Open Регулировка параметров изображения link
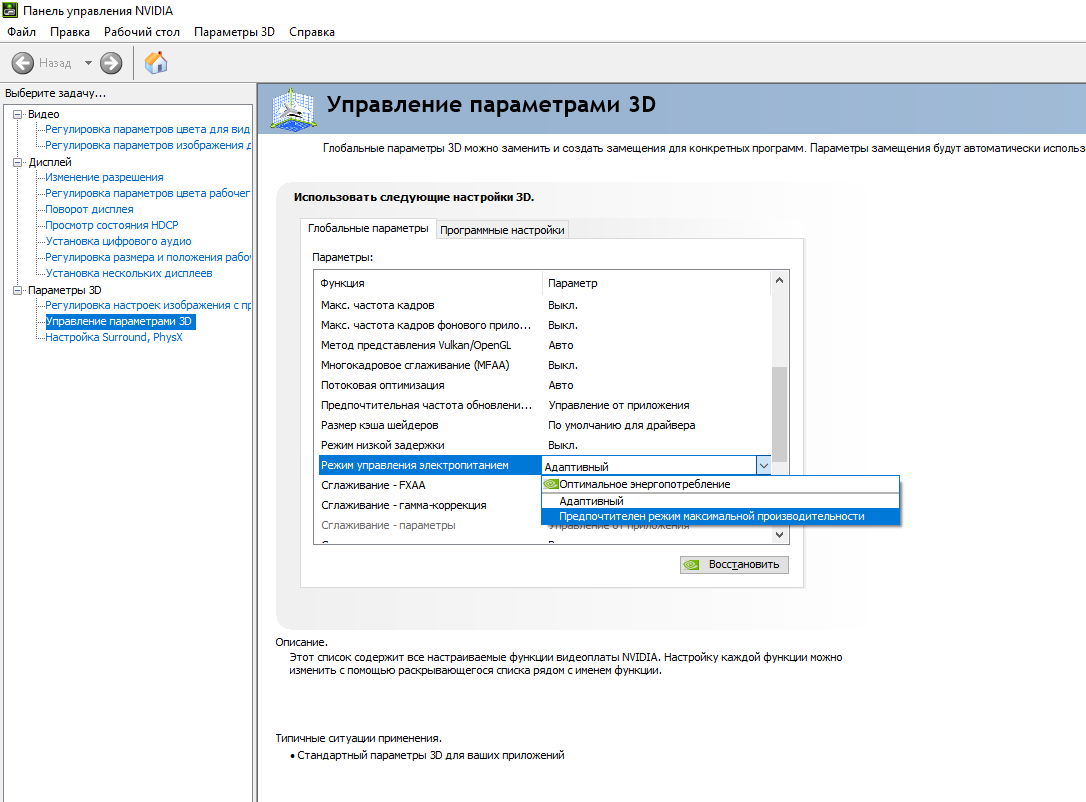Screen dimensions: 1086x802 [147, 145]
